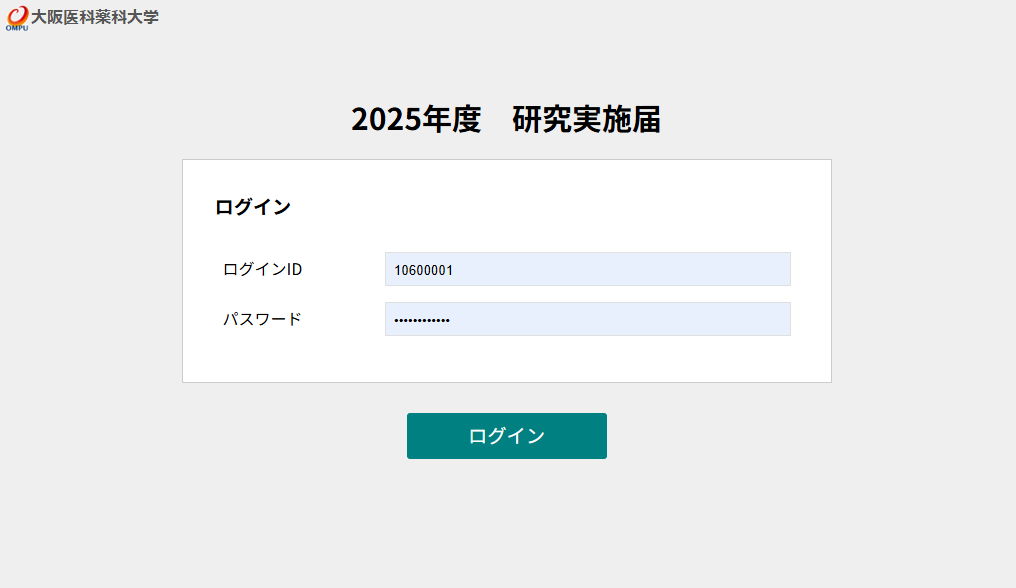The height and width of the screenshot is (588, 1016).
Task: Click the 2025年度 text in the title
Action: (x=416, y=119)
